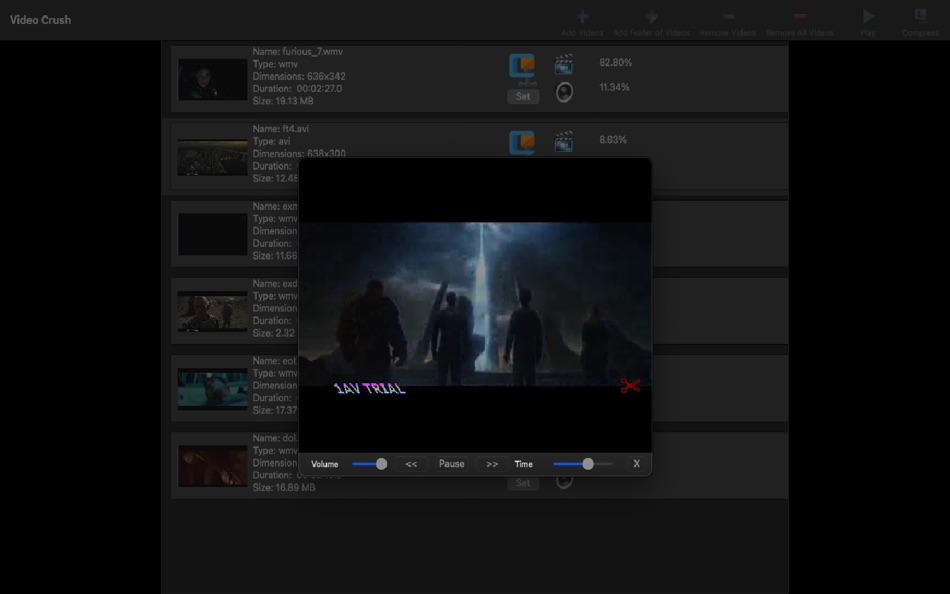Click the 11.34% audio compression value
Image resolution: width=950 pixels, height=594 pixels.
click(x=614, y=87)
